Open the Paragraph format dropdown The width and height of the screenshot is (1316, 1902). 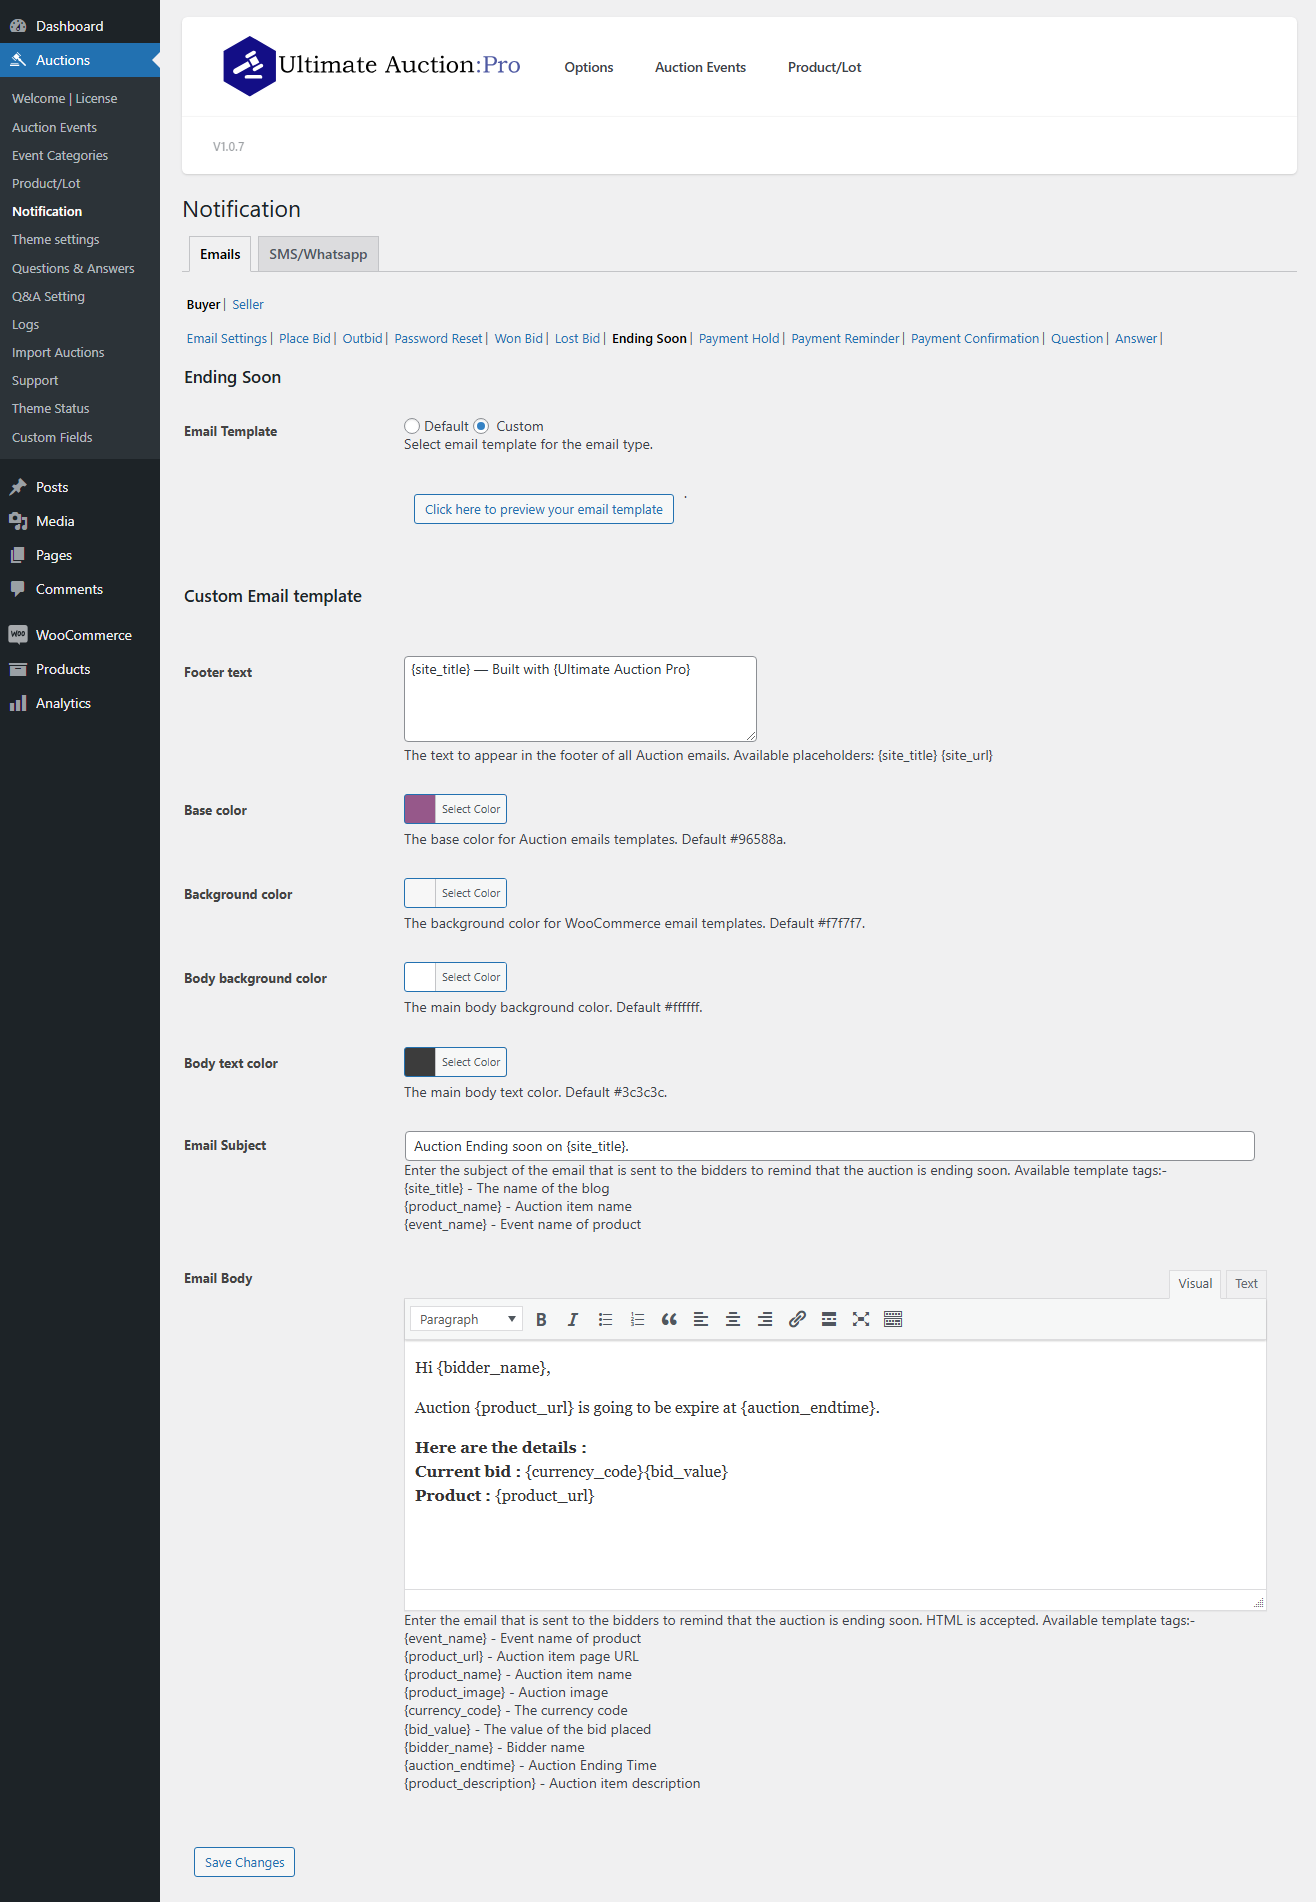coord(466,1319)
